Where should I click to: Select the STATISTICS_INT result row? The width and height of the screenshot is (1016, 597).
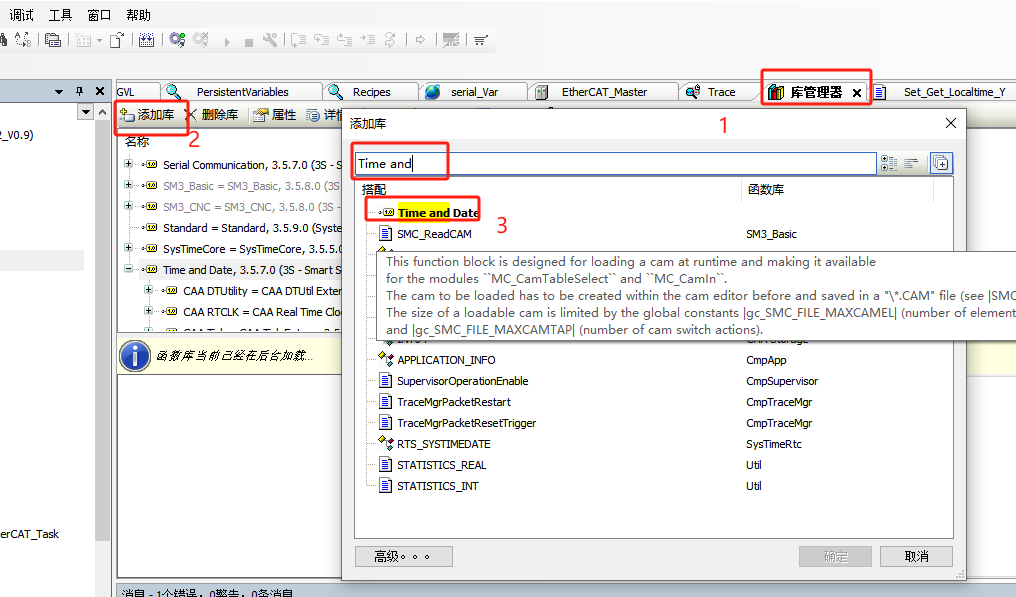437,486
